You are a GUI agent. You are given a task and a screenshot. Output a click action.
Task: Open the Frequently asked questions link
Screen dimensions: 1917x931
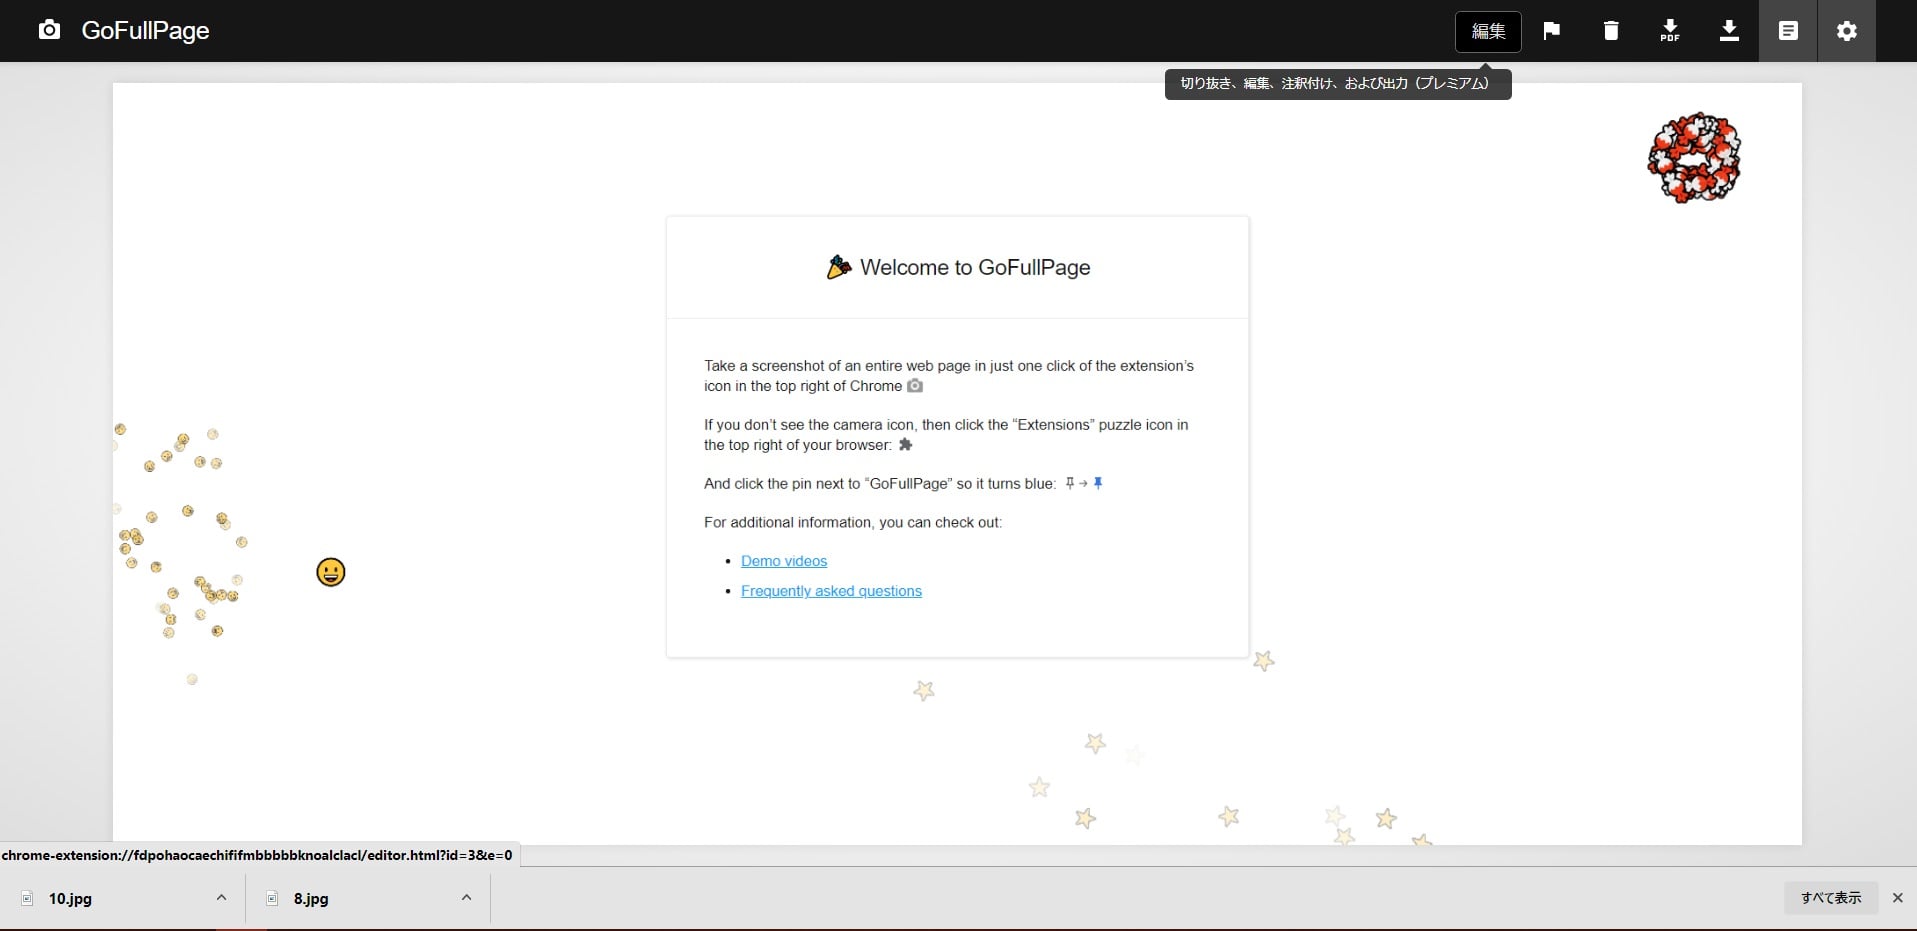(831, 591)
